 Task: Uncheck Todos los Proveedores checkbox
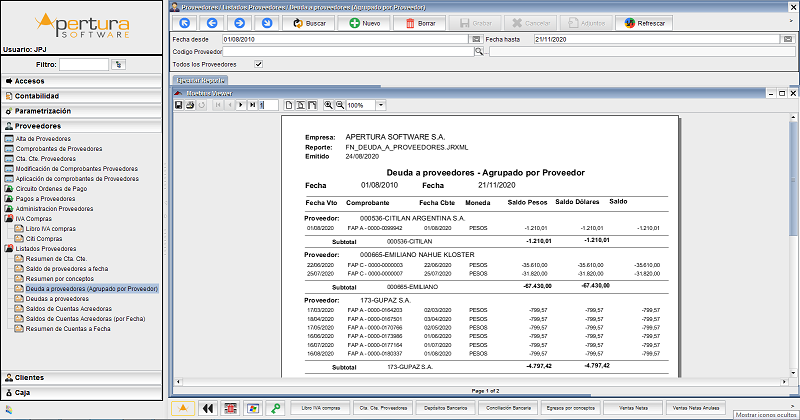click(x=258, y=64)
